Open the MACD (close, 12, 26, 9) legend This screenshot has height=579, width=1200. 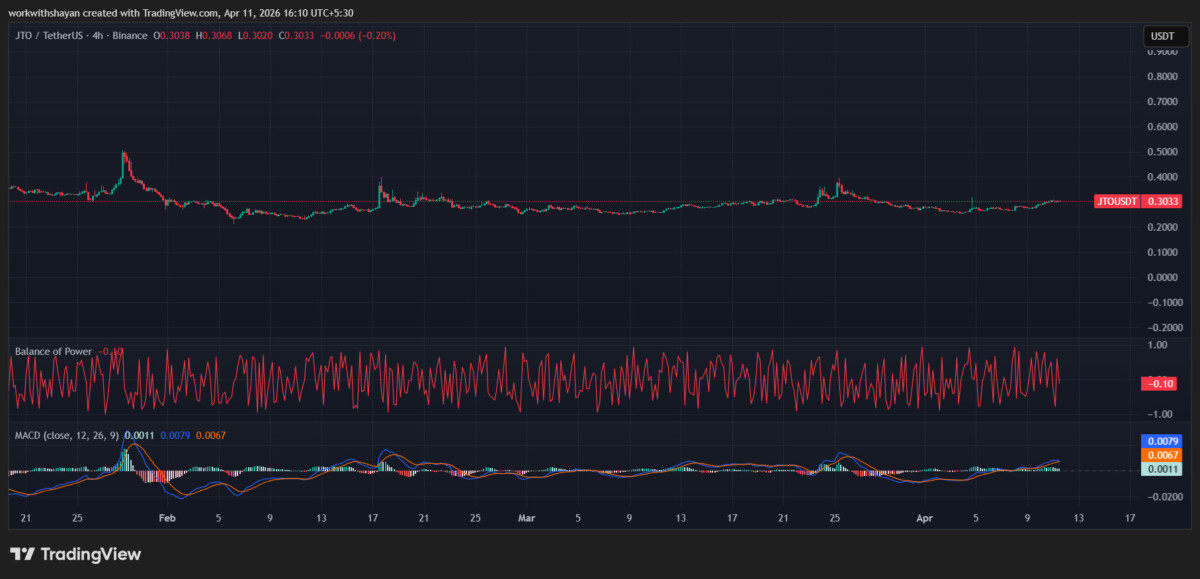66,436
